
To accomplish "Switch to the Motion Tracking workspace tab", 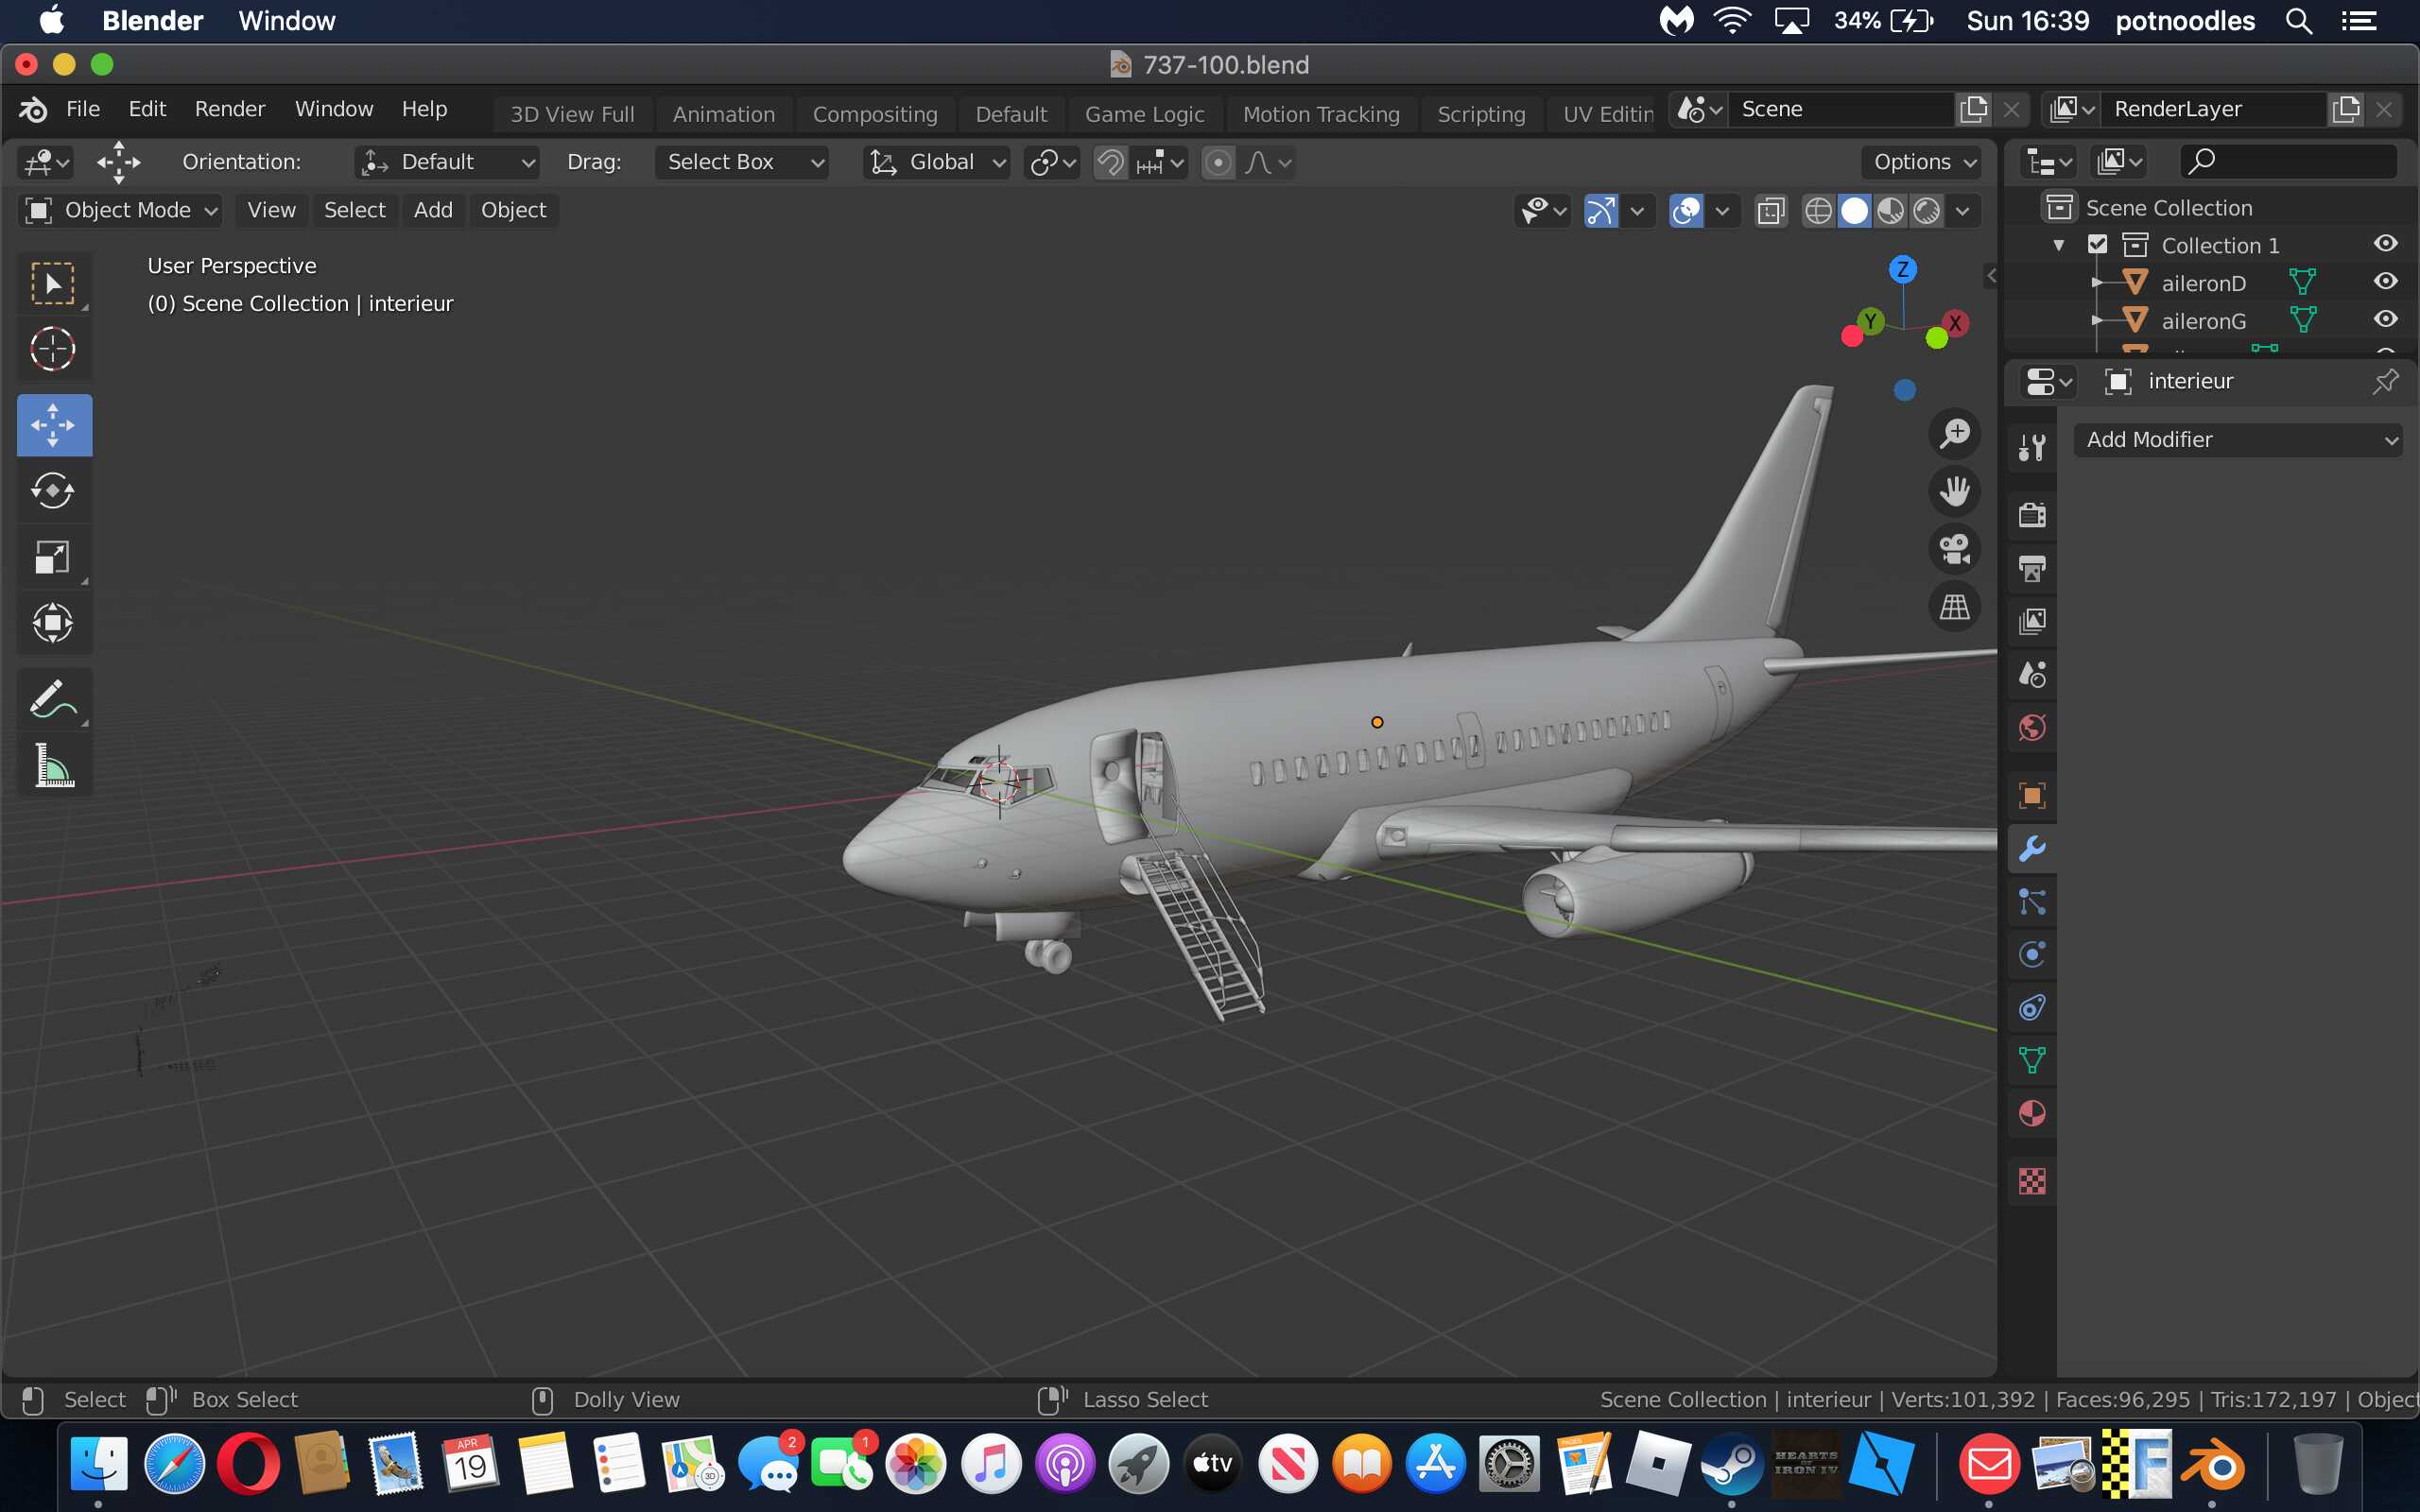I will click(x=1321, y=114).
